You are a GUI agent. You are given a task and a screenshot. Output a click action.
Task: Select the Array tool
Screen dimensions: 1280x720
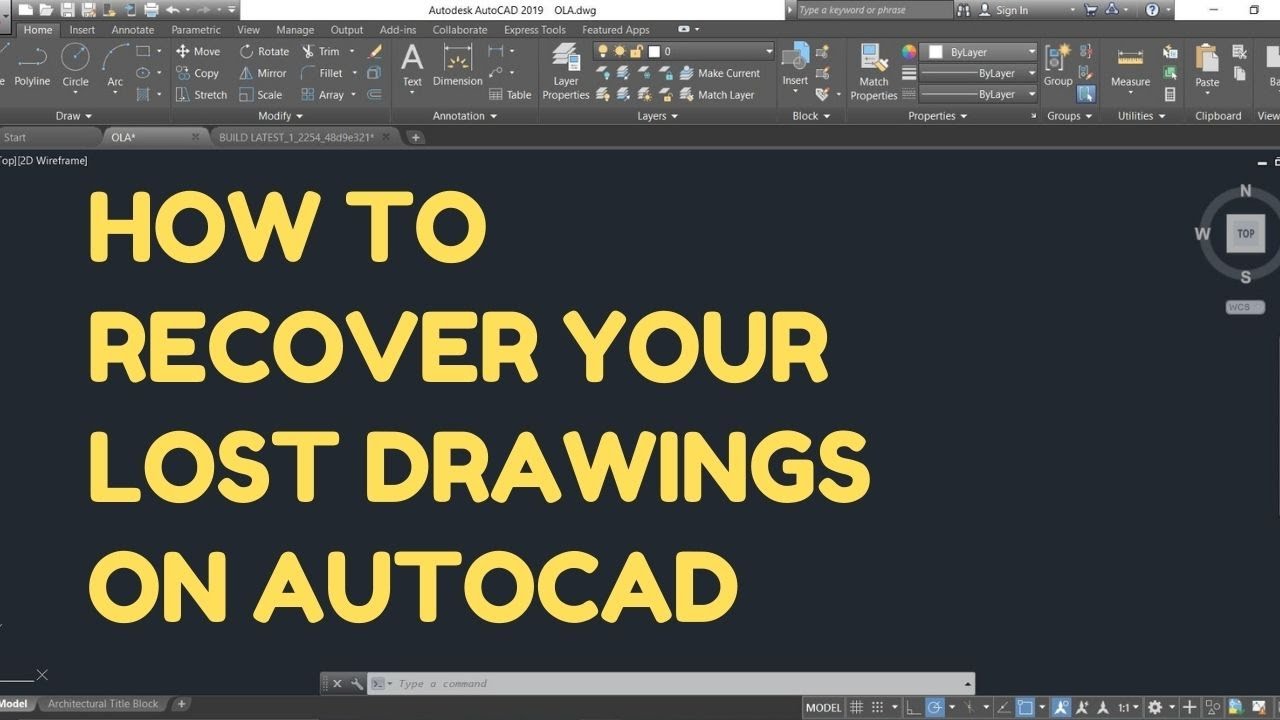point(322,95)
